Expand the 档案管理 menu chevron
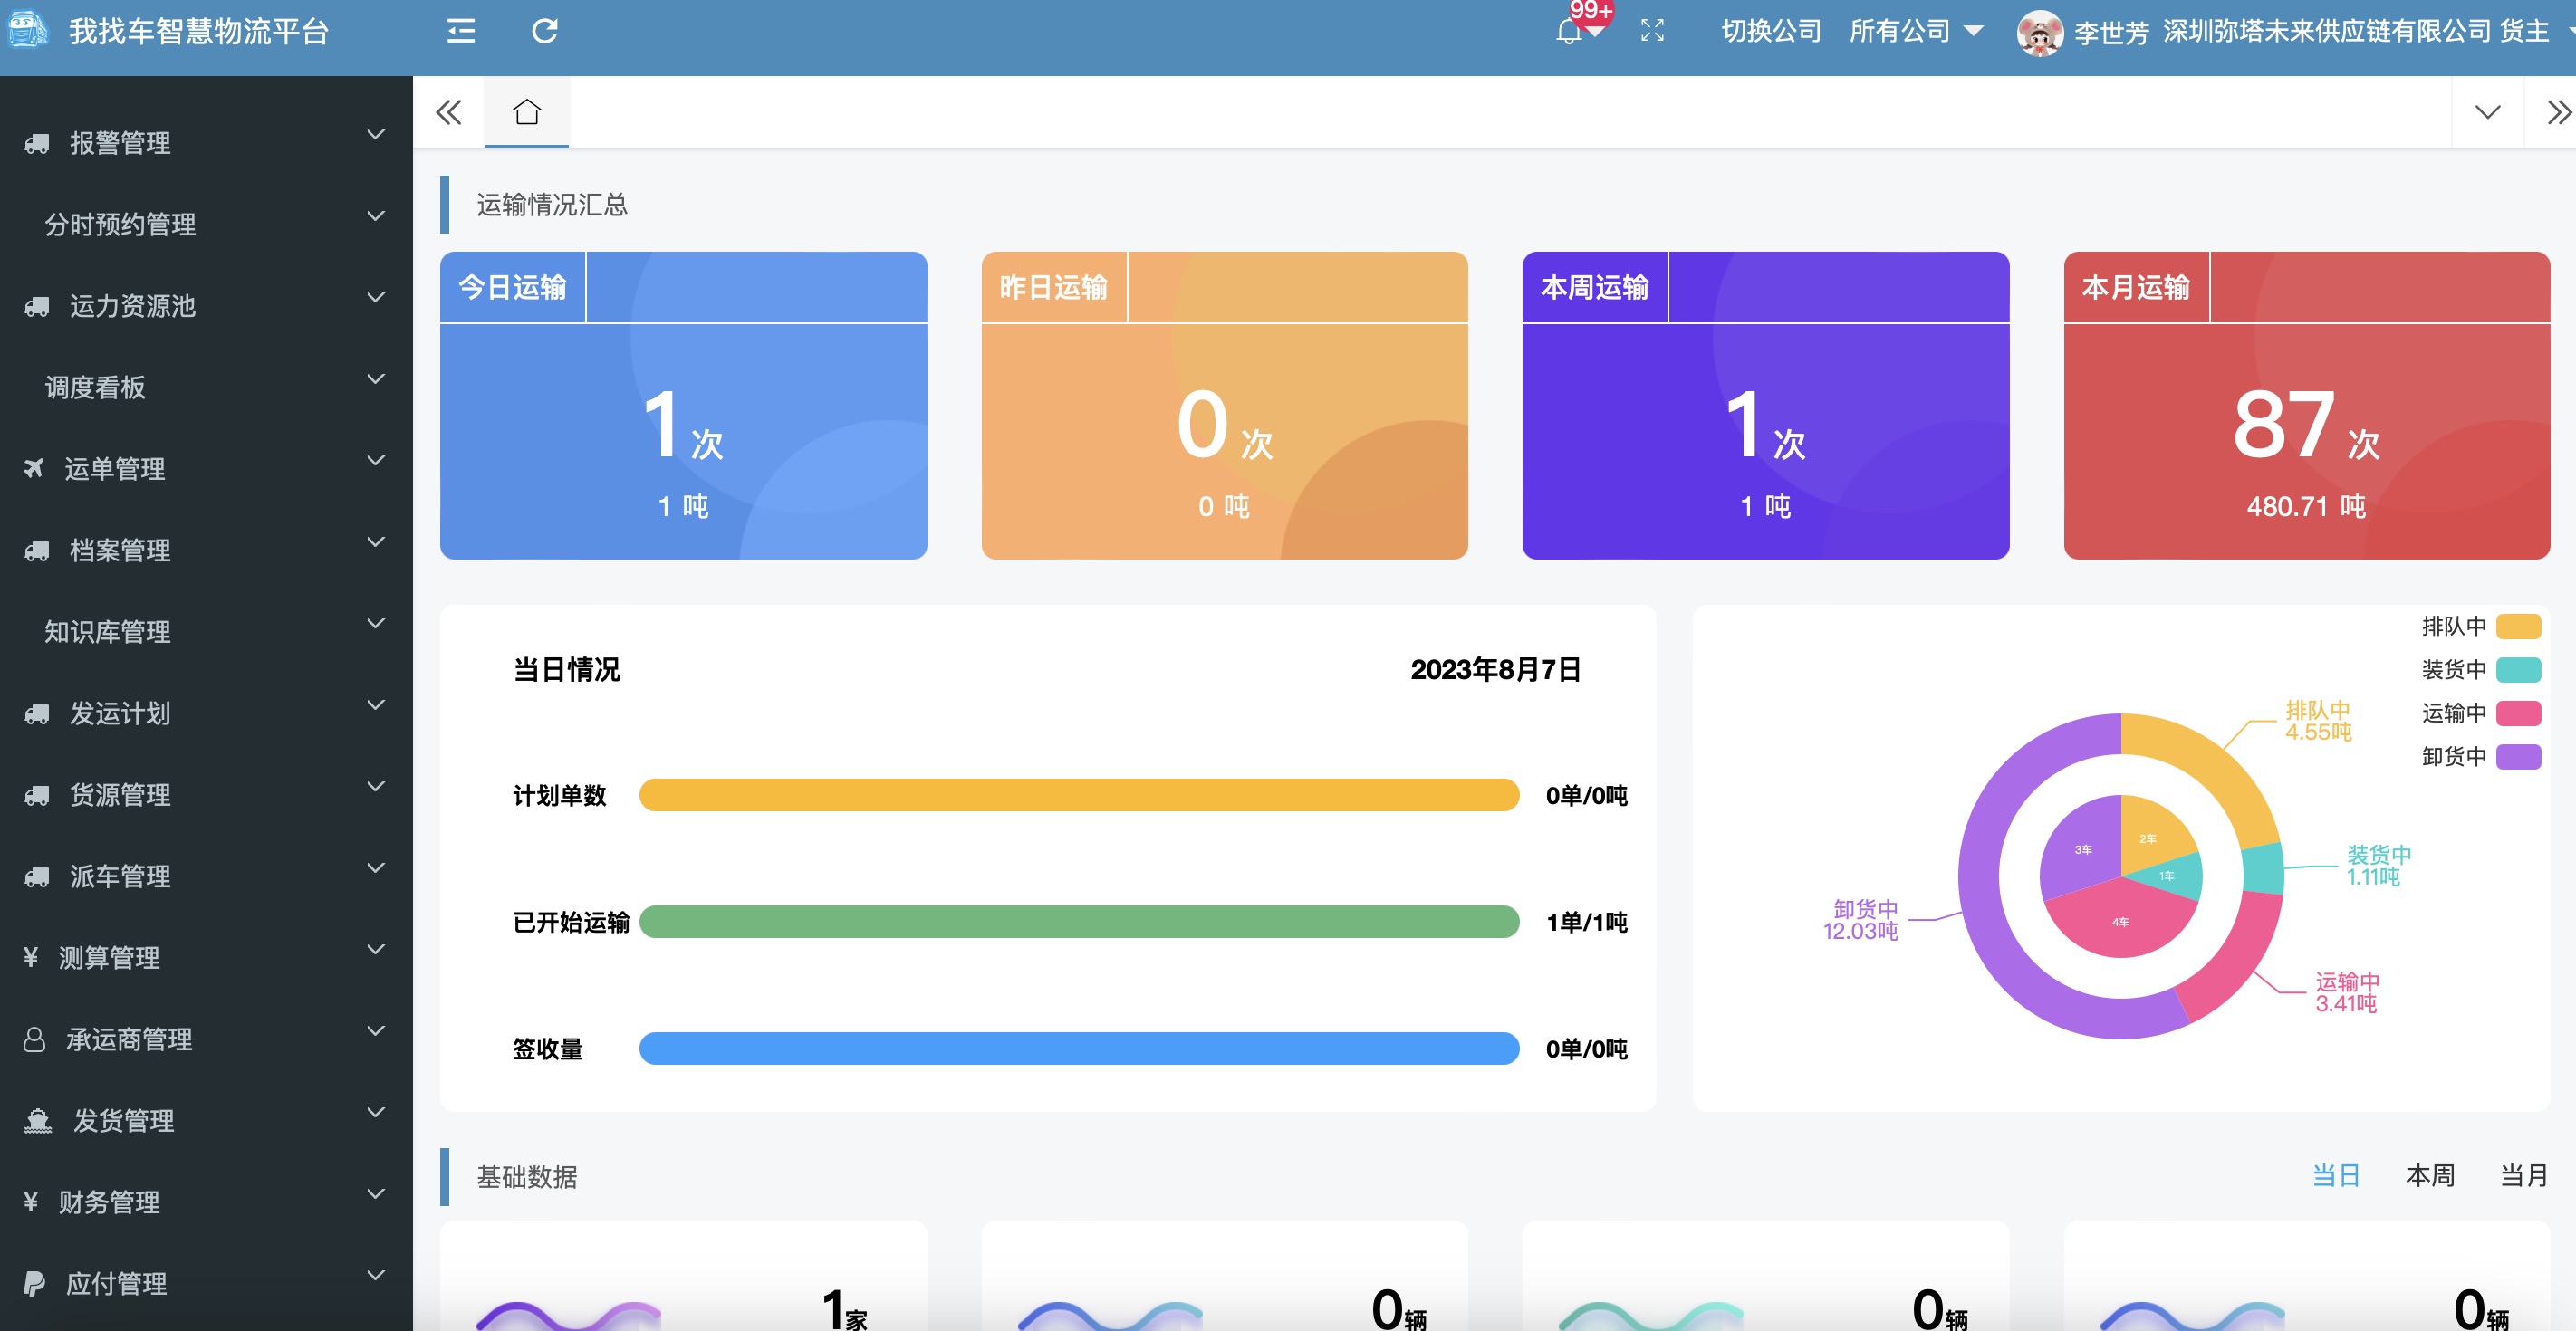 click(x=376, y=542)
